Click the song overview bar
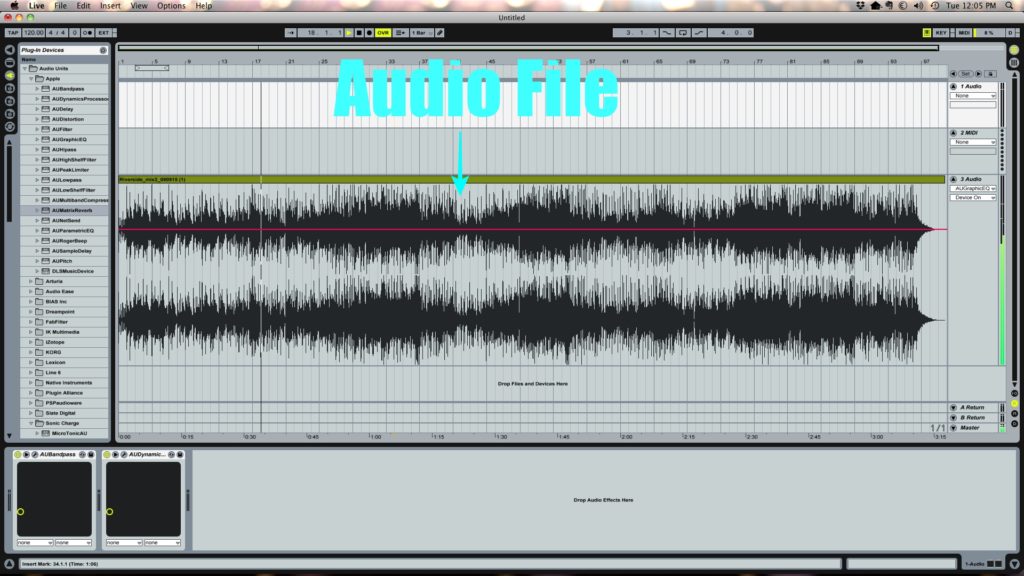Screen dimensions: 1024x576 [528, 48]
